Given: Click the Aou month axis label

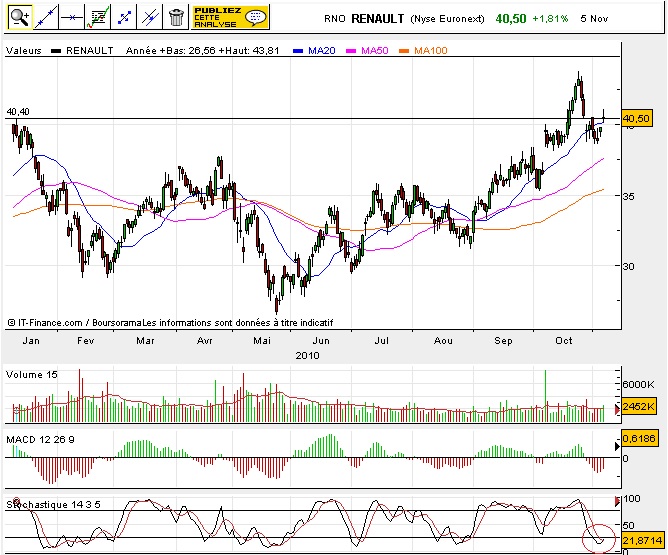Looking at the screenshot, I should pyautogui.click(x=443, y=341).
